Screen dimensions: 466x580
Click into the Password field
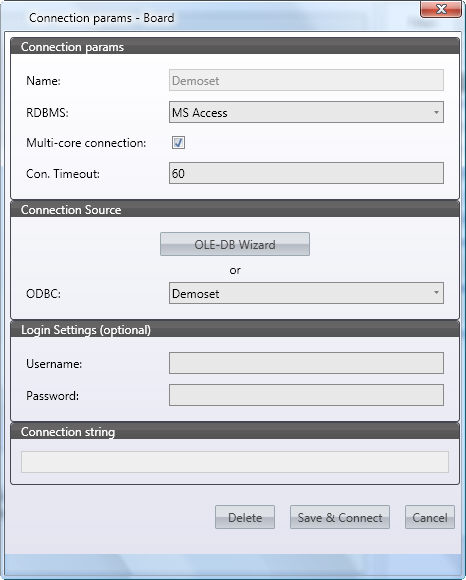pyautogui.click(x=306, y=395)
